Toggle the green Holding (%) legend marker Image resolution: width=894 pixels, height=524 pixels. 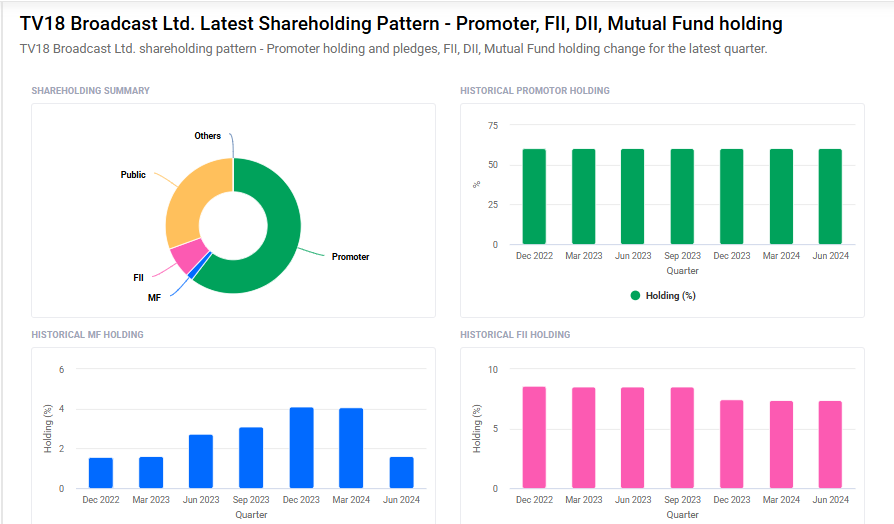tap(635, 295)
